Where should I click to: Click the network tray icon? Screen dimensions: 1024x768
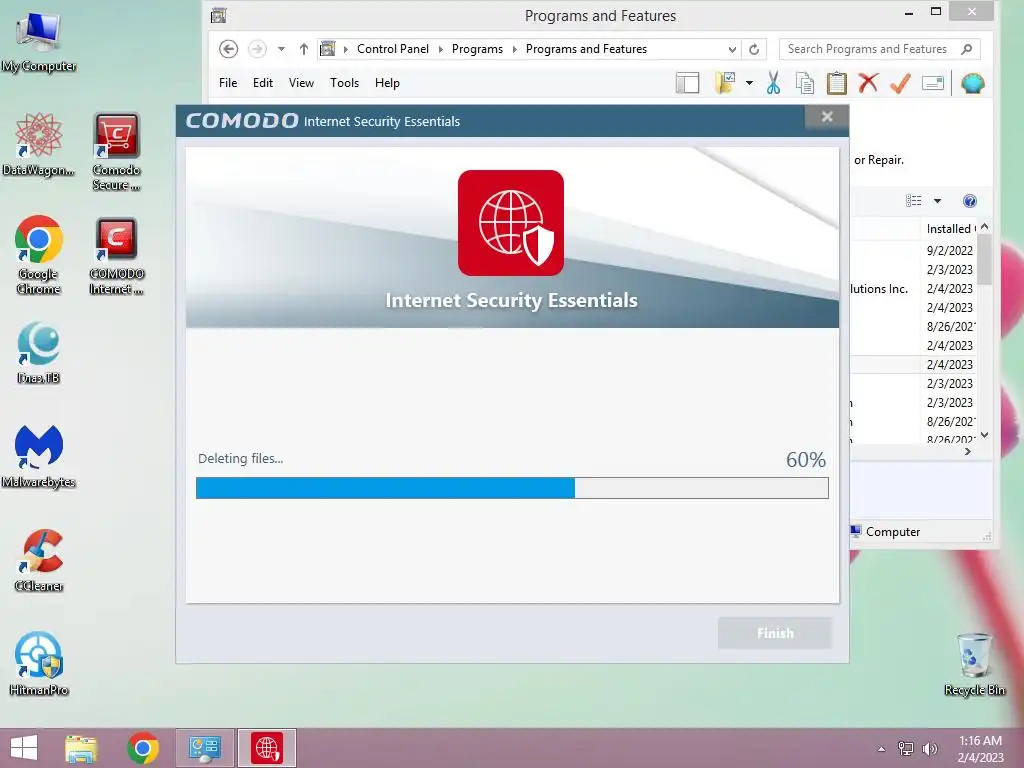tap(906, 748)
